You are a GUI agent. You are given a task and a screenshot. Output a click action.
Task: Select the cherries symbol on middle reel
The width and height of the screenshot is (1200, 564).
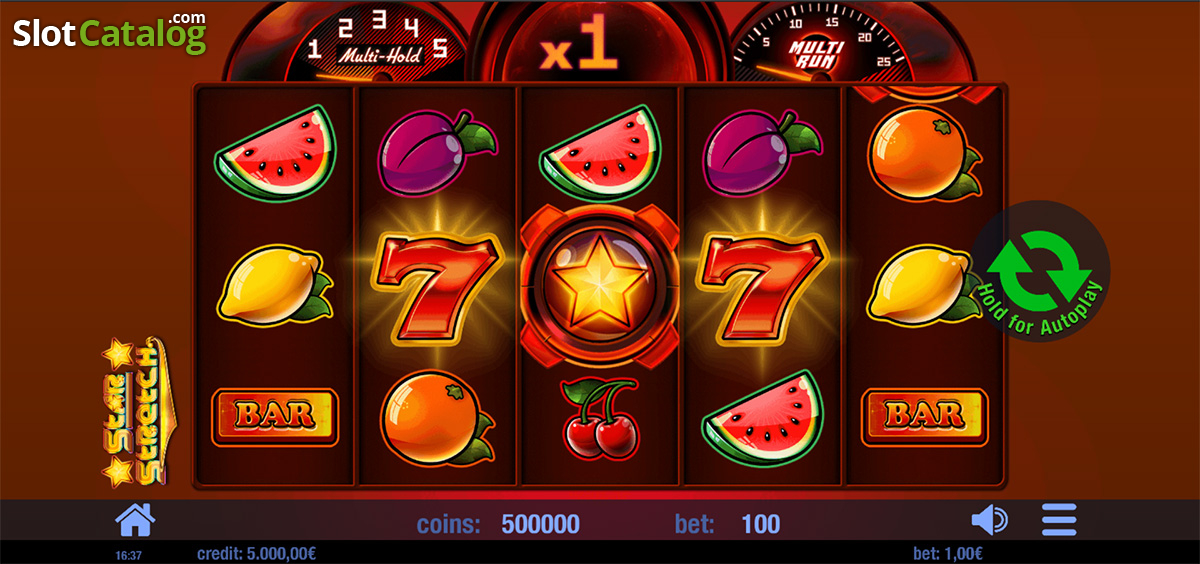click(x=600, y=417)
